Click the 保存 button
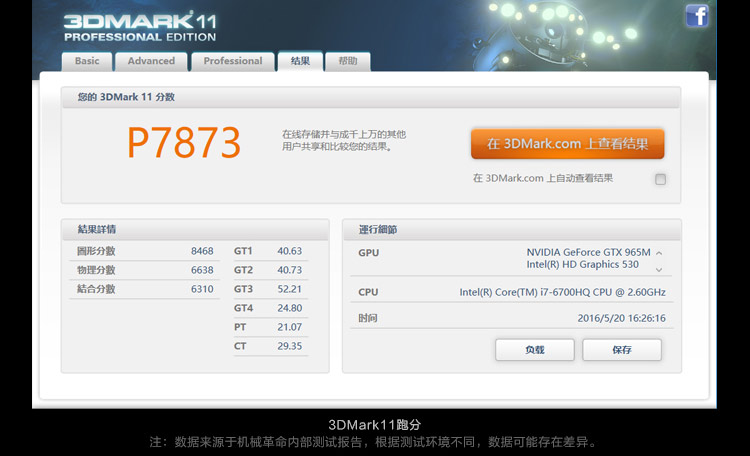This screenshot has height=456, width=750. click(622, 350)
